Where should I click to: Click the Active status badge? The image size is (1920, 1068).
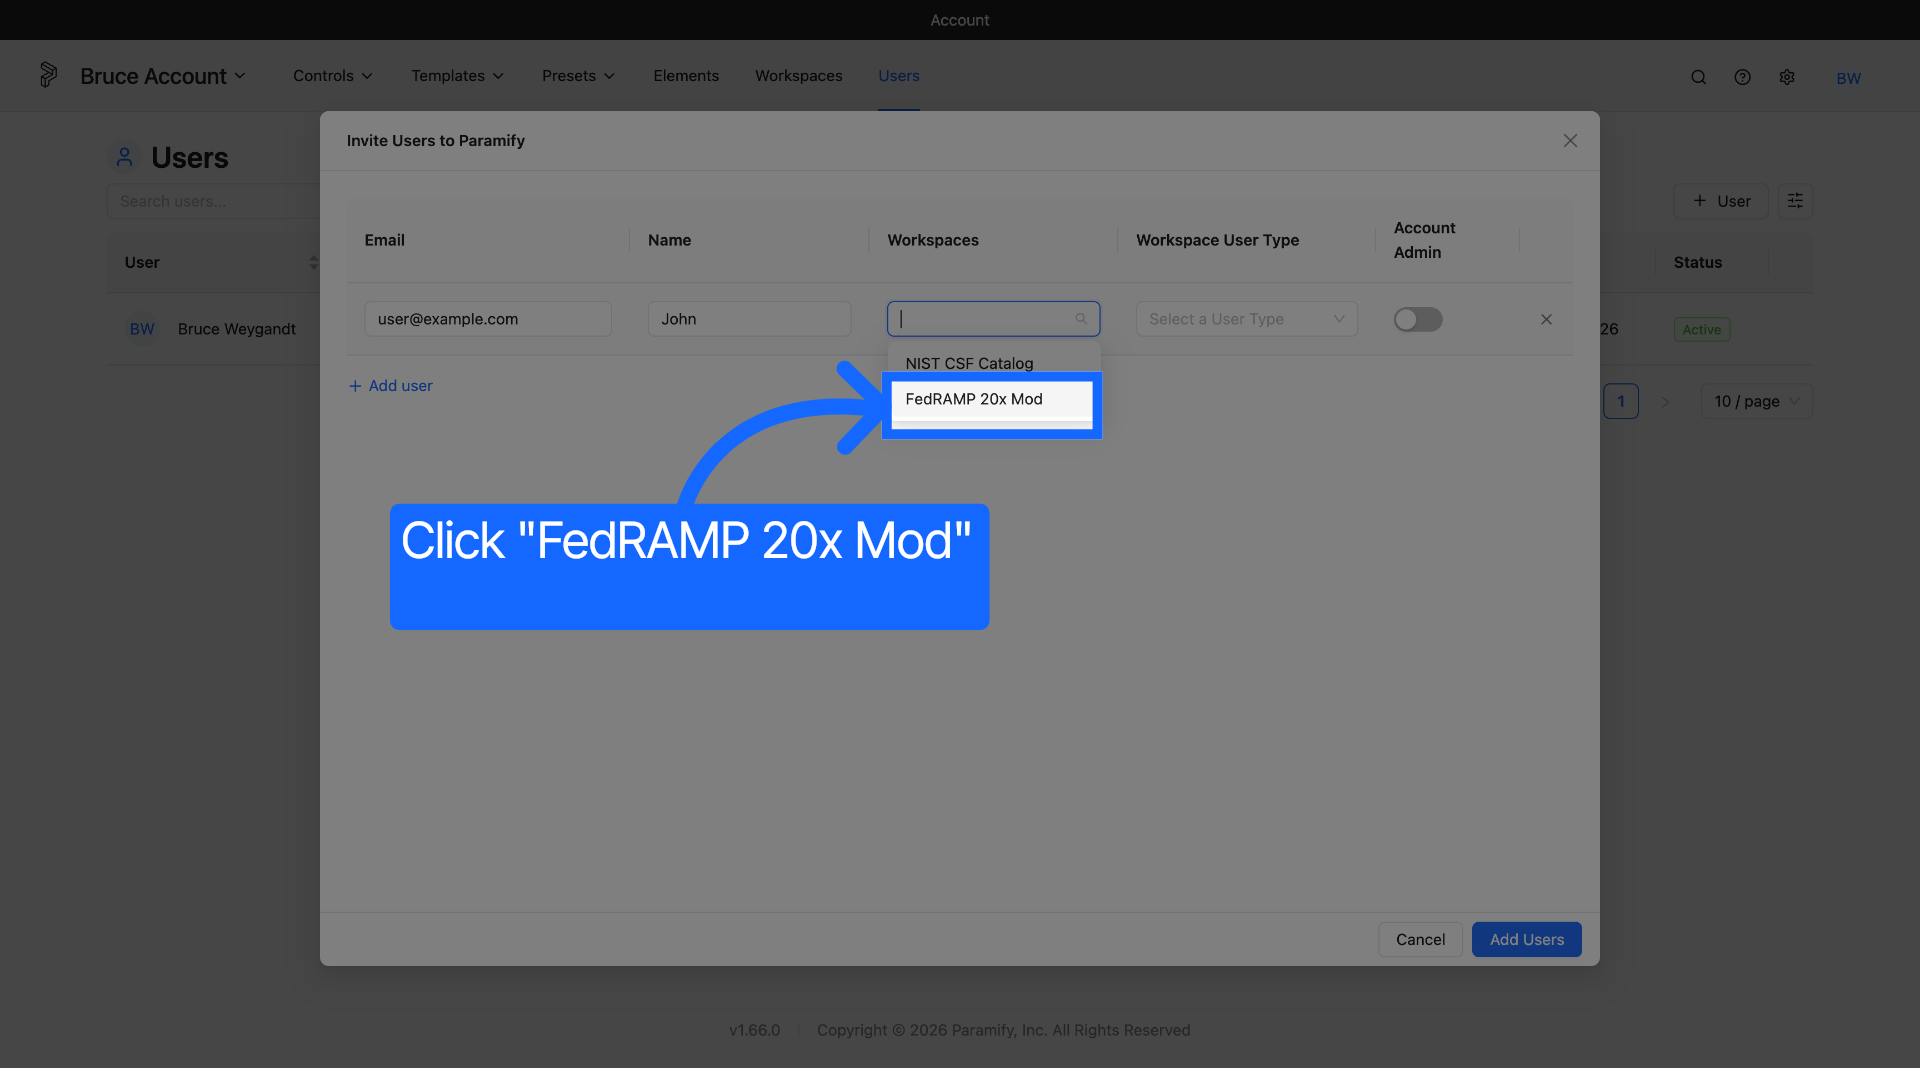coord(1701,329)
